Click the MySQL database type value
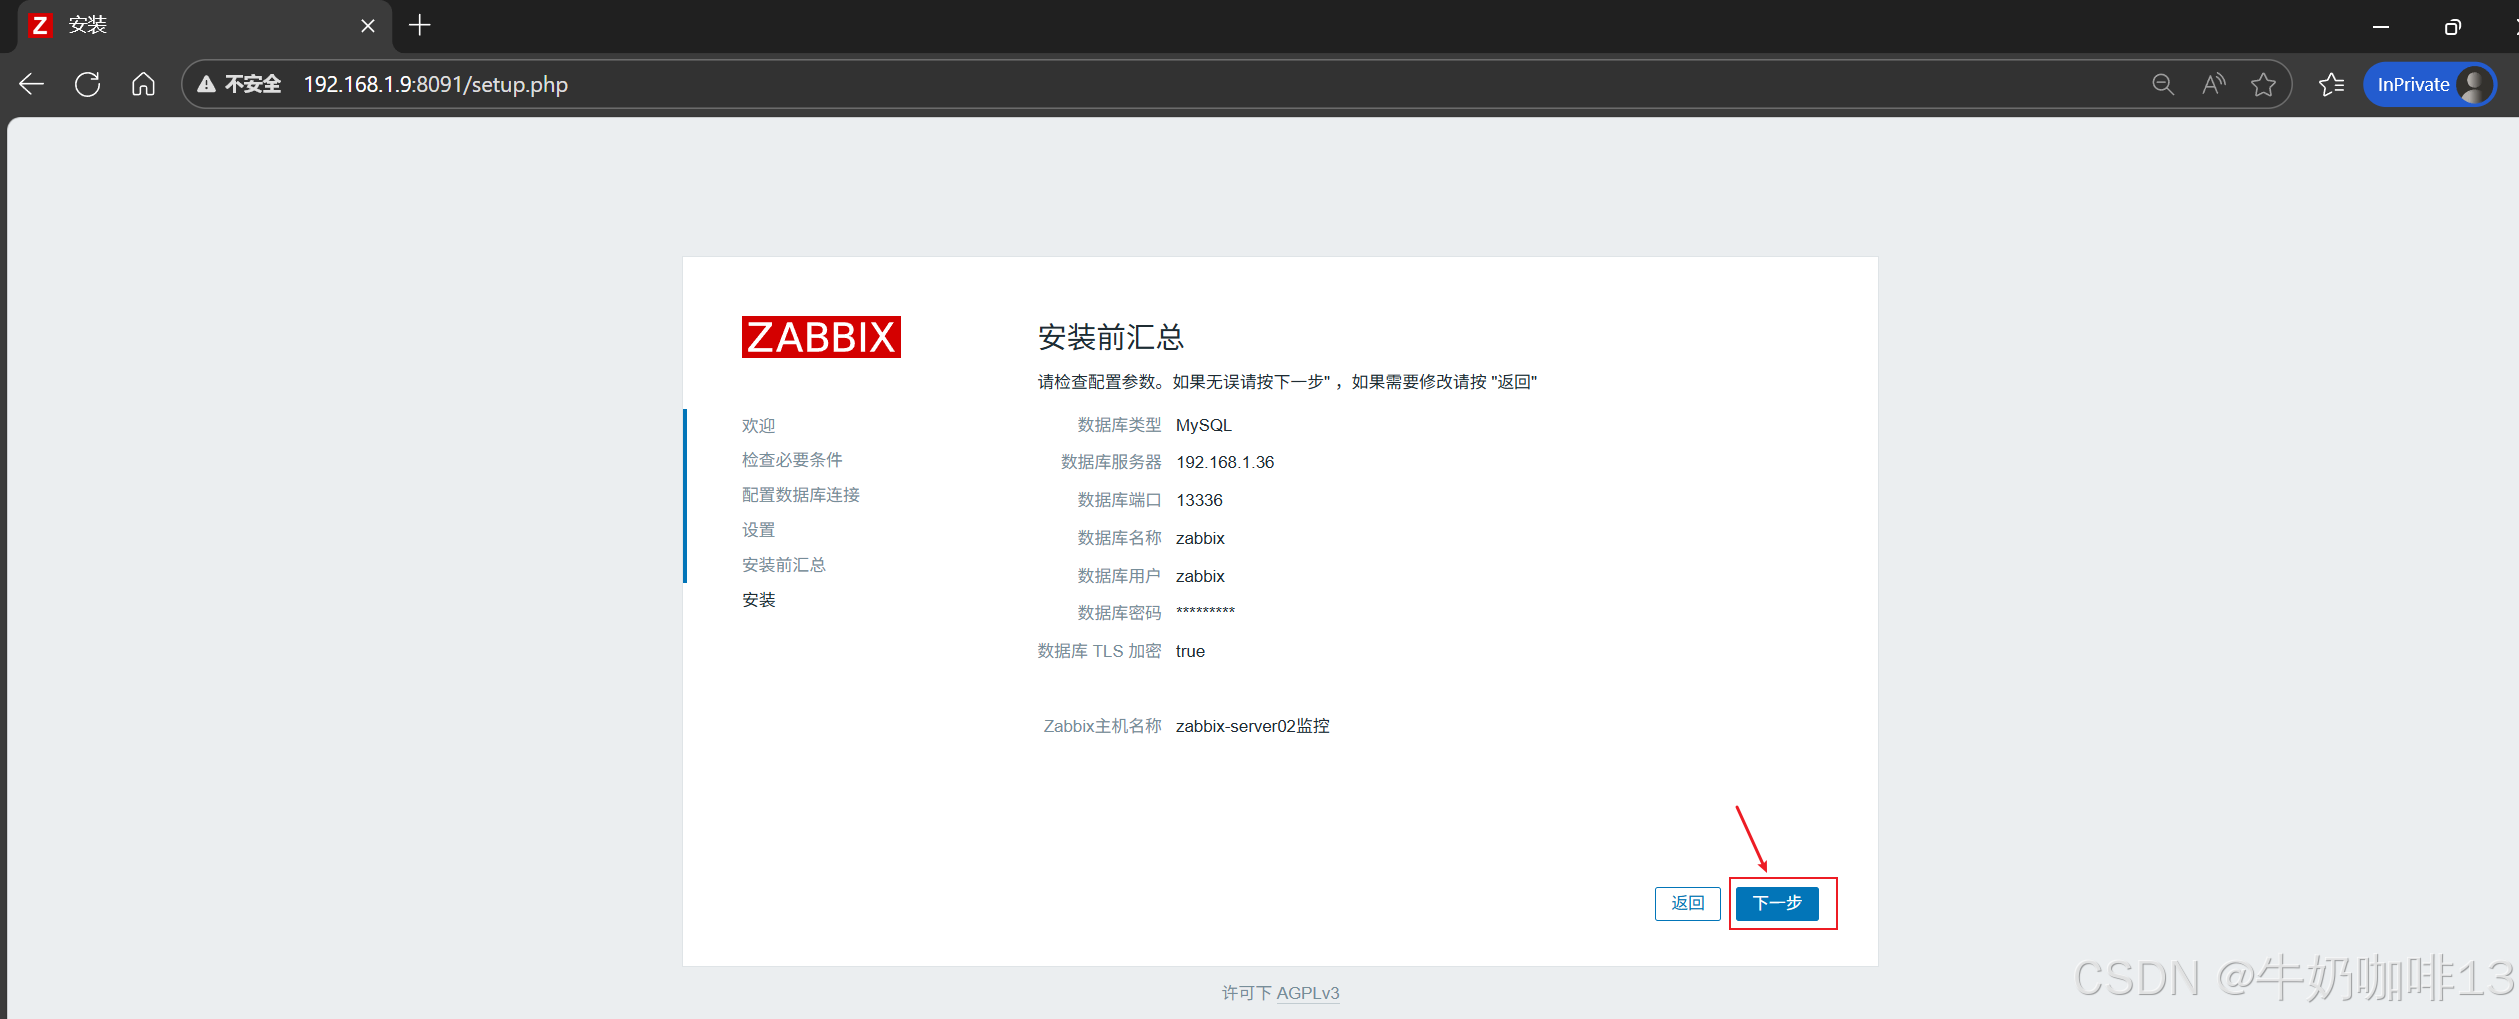The height and width of the screenshot is (1019, 2519). click(1204, 425)
